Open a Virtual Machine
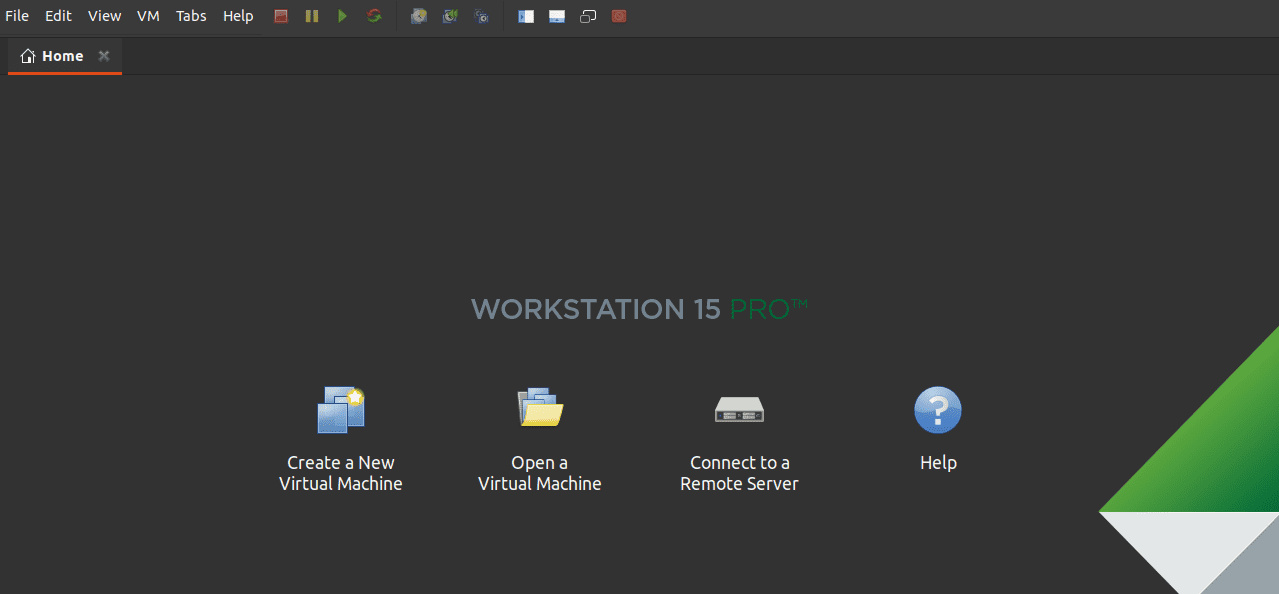Screen dimensions: 1279x594 (x=539, y=430)
